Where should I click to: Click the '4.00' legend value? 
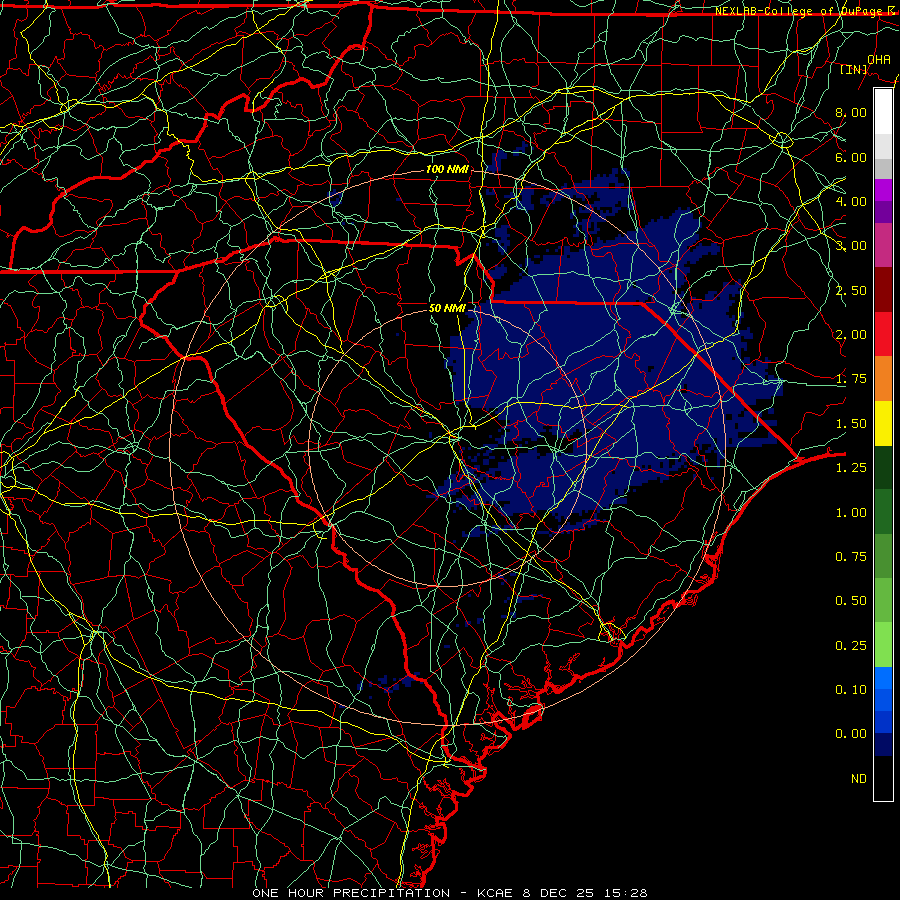(851, 201)
